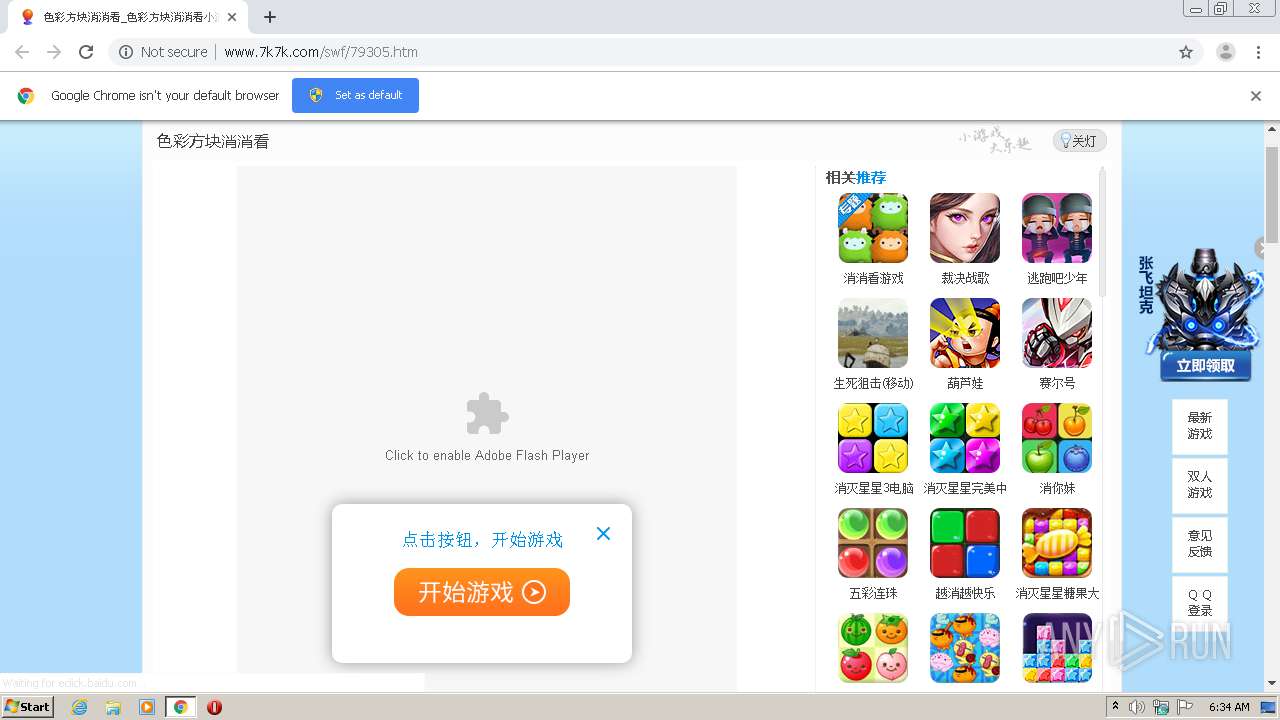Open a new tab with the plus button

click(270, 17)
